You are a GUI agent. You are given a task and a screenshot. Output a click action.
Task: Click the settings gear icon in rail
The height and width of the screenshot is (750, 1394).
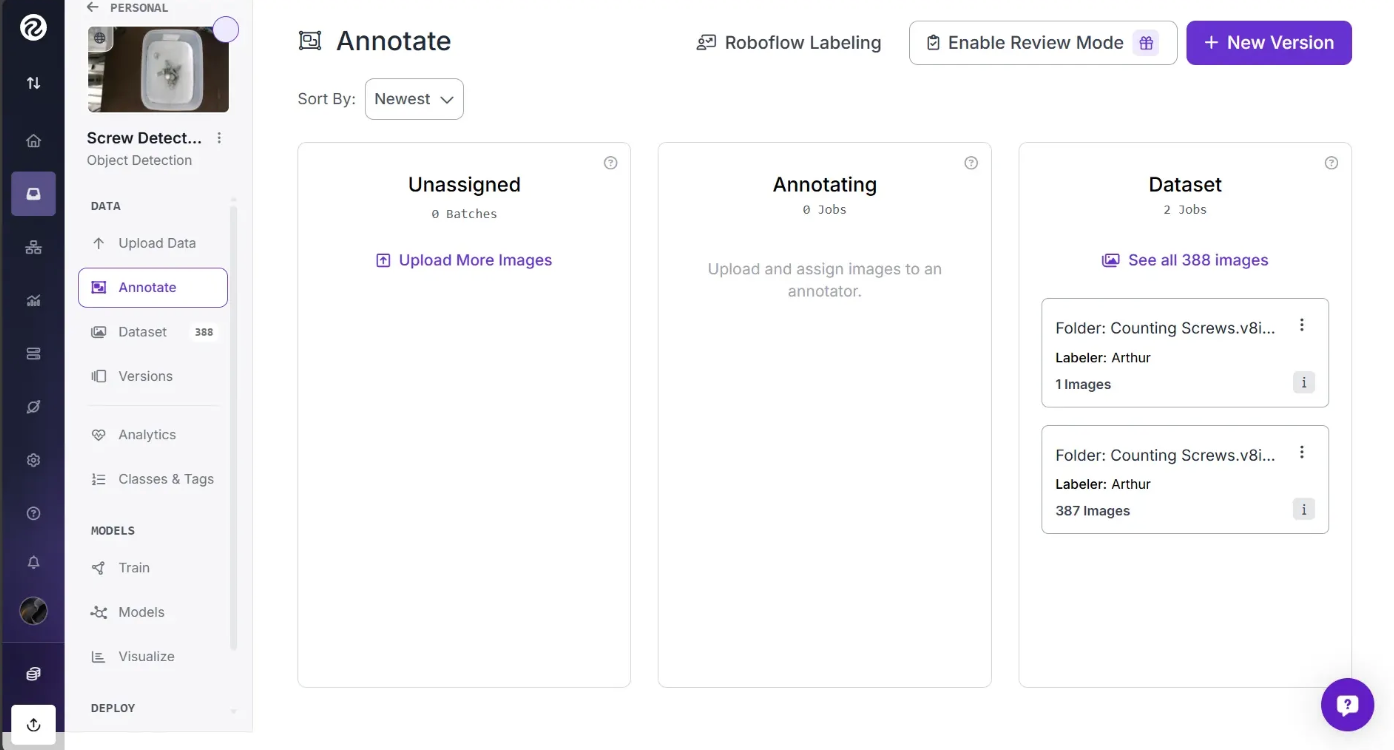pos(33,460)
